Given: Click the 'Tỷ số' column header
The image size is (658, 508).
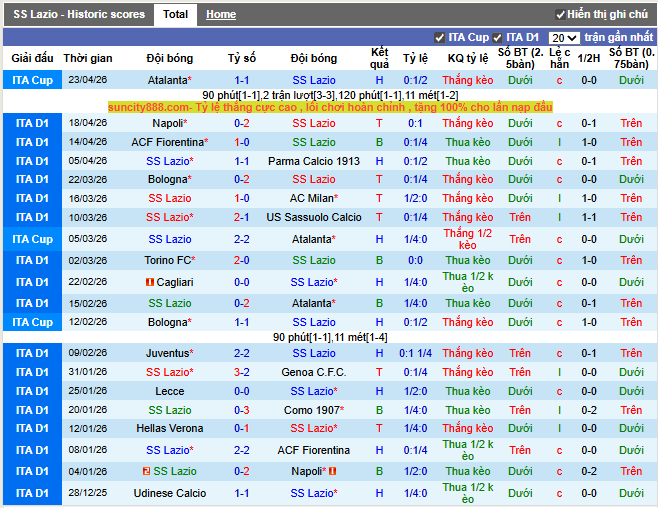Looking at the screenshot, I should pos(241,58).
